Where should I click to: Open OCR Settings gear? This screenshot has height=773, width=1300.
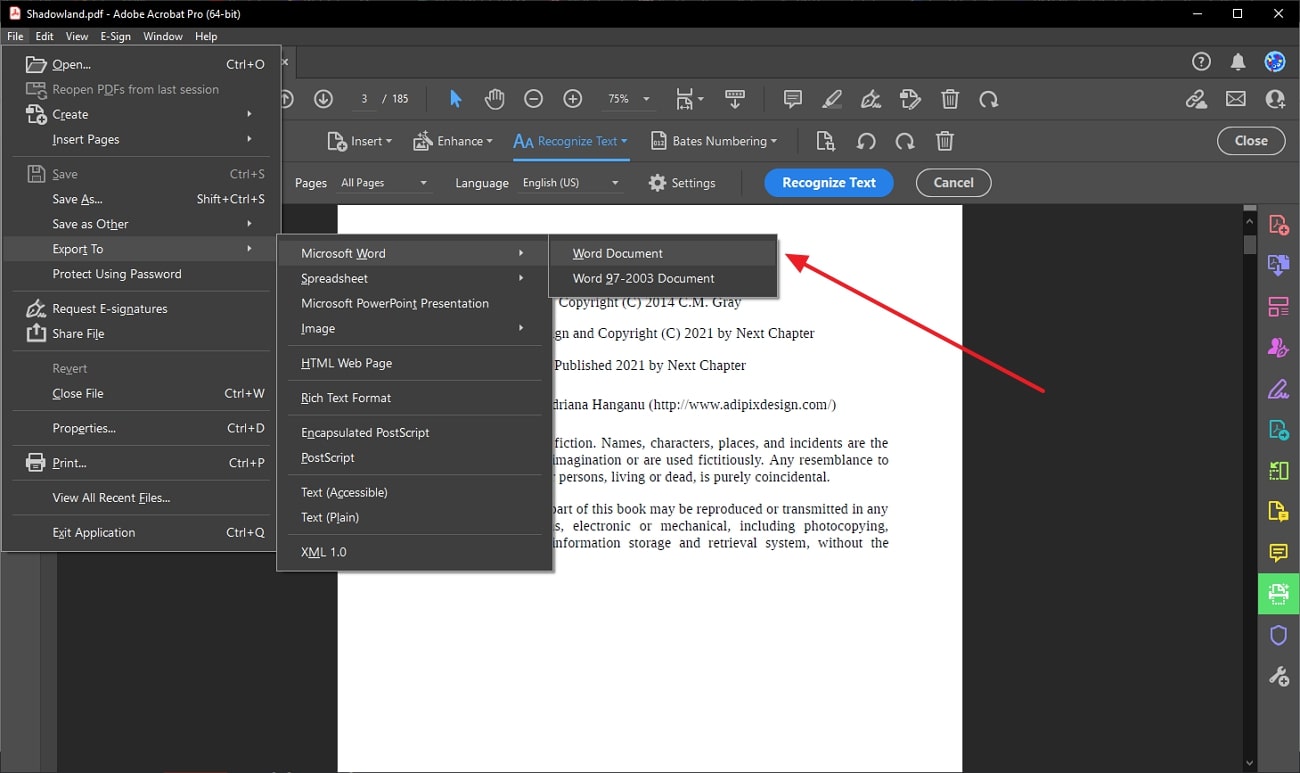point(682,183)
